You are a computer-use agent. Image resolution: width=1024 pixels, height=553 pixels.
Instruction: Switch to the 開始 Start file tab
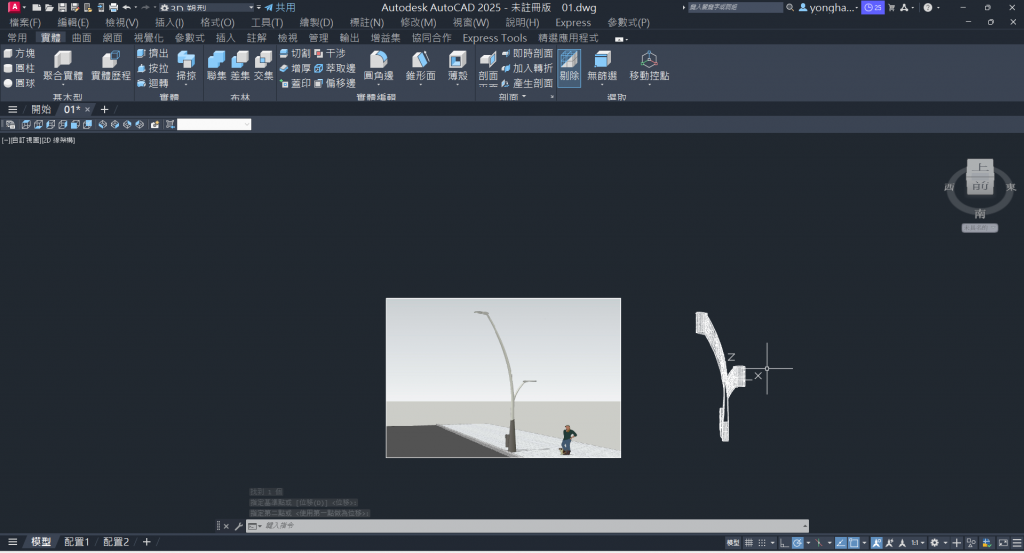pos(41,110)
